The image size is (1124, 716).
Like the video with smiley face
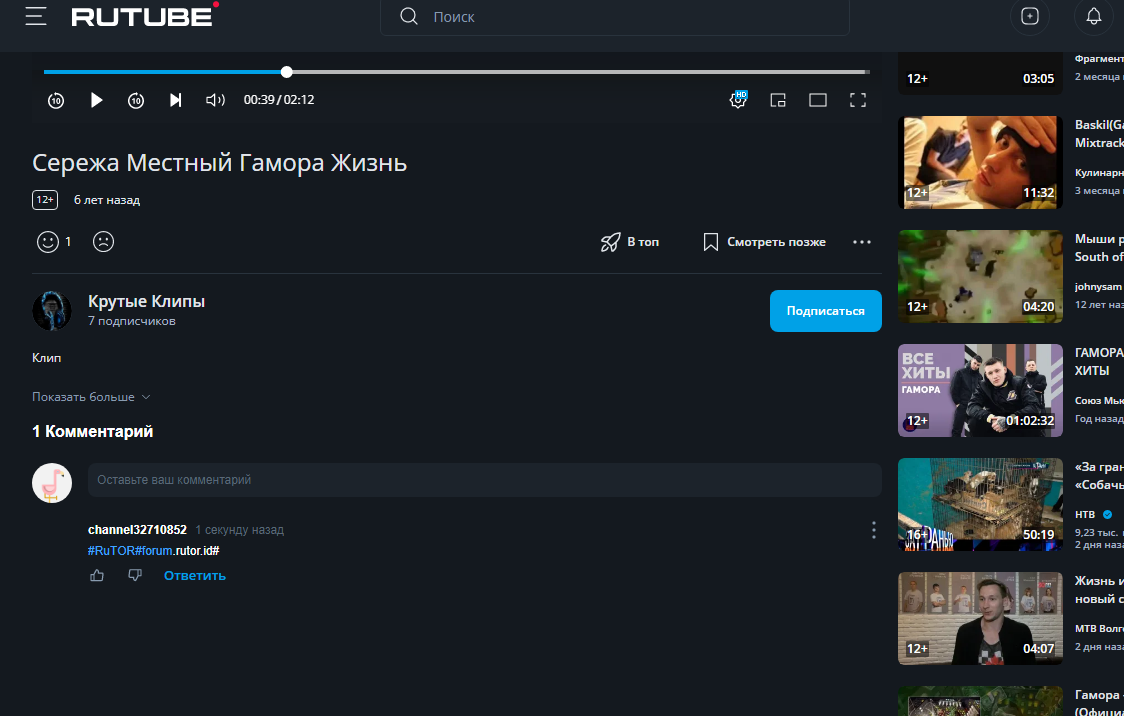point(48,242)
